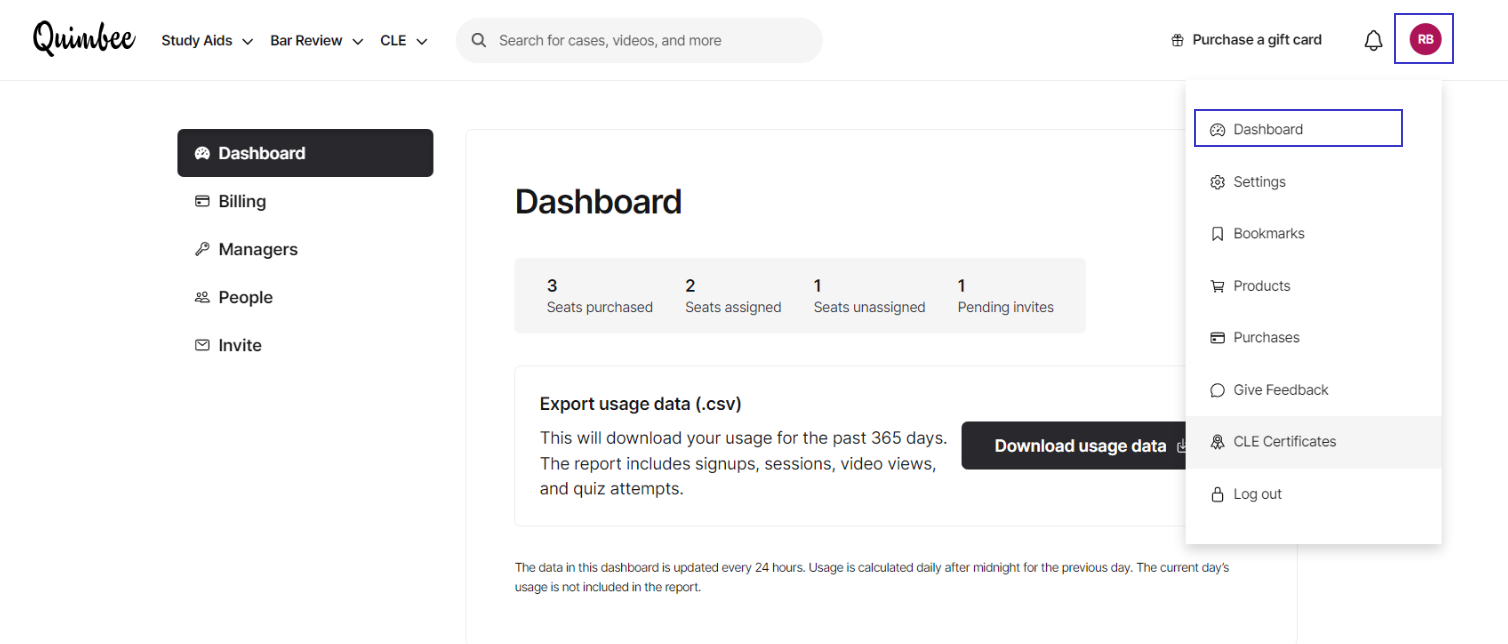Click the Export usage data (.csv) heading
This screenshot has width=1508, height=644.
coord(640,404)
